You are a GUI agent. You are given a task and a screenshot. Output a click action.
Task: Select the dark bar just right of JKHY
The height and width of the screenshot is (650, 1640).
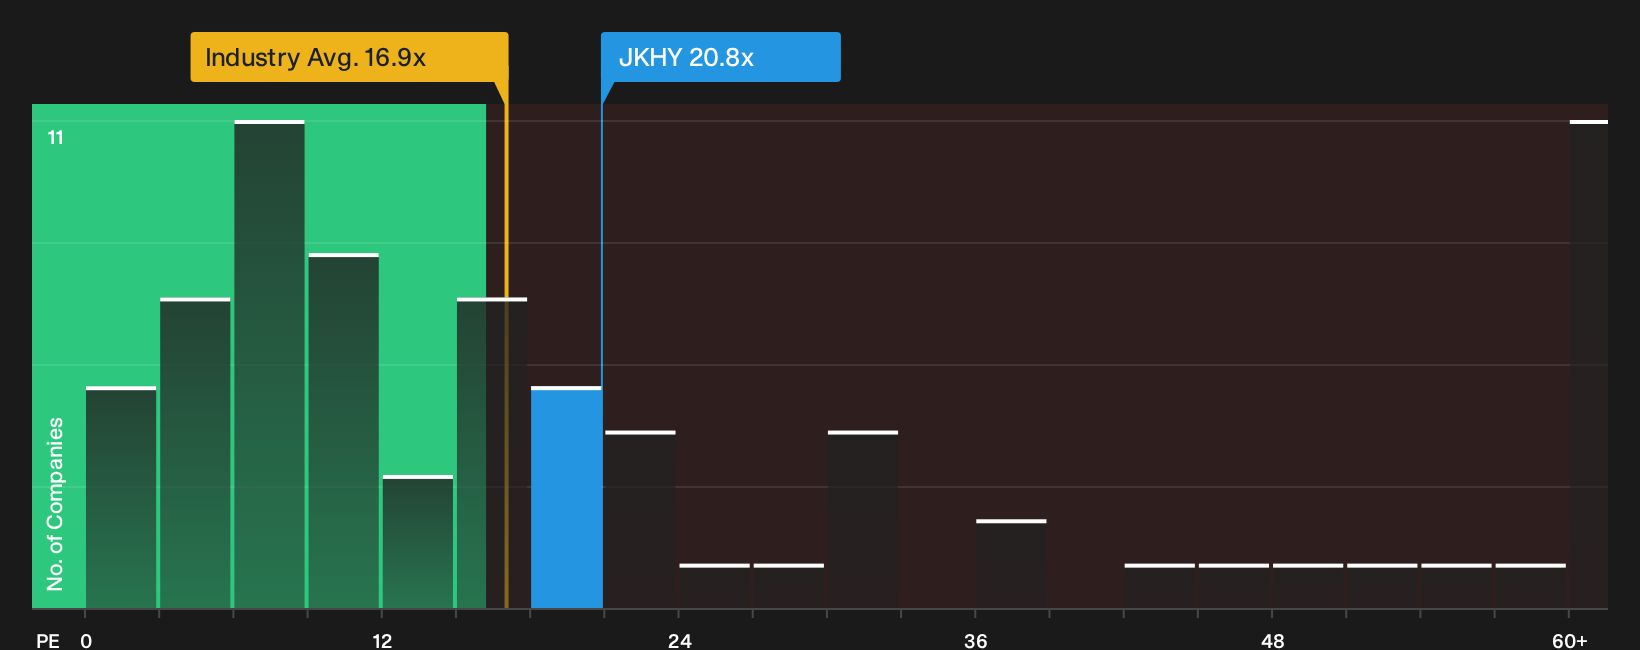640,520
